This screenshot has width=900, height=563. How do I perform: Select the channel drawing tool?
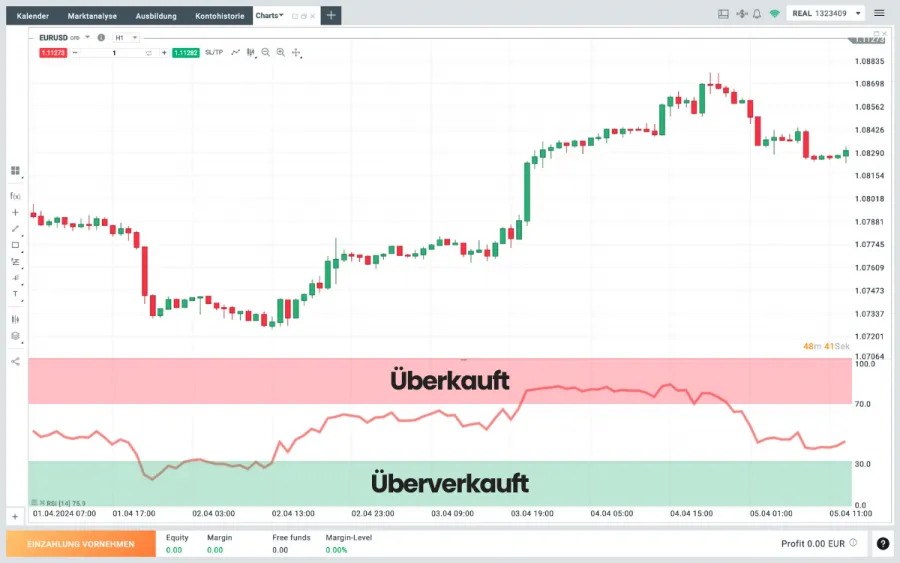(15, 278)
